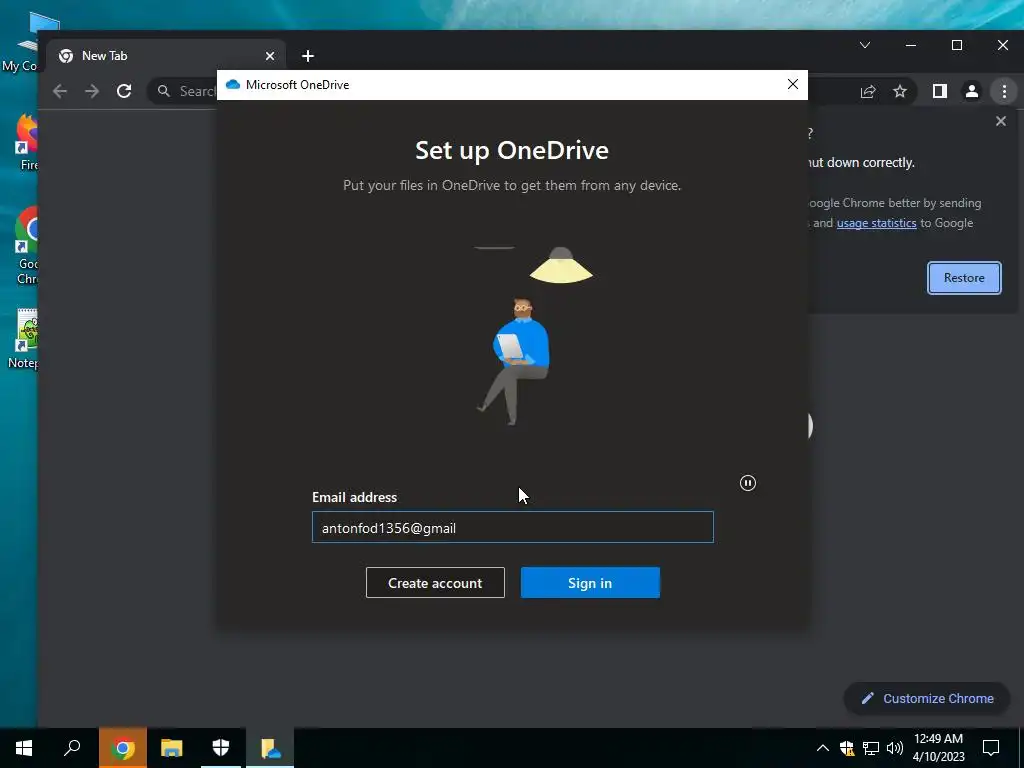This screenshot has height=768, width=1024.
Task: Click Customize Chrome button
Action: [x=927, y=698]
